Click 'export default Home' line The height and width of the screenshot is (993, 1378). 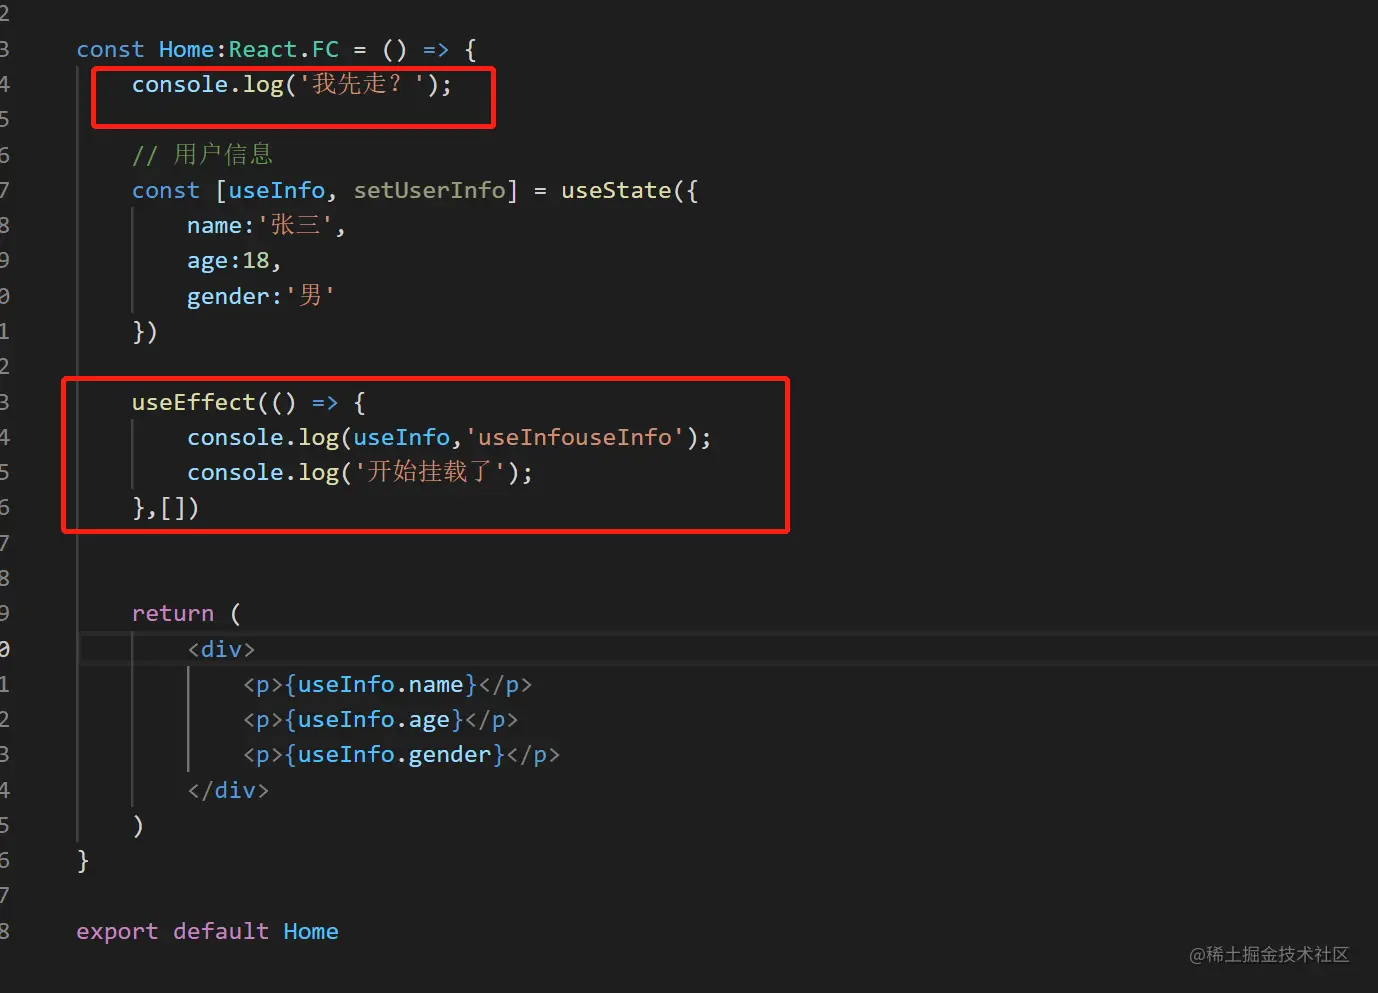point(207,931)
